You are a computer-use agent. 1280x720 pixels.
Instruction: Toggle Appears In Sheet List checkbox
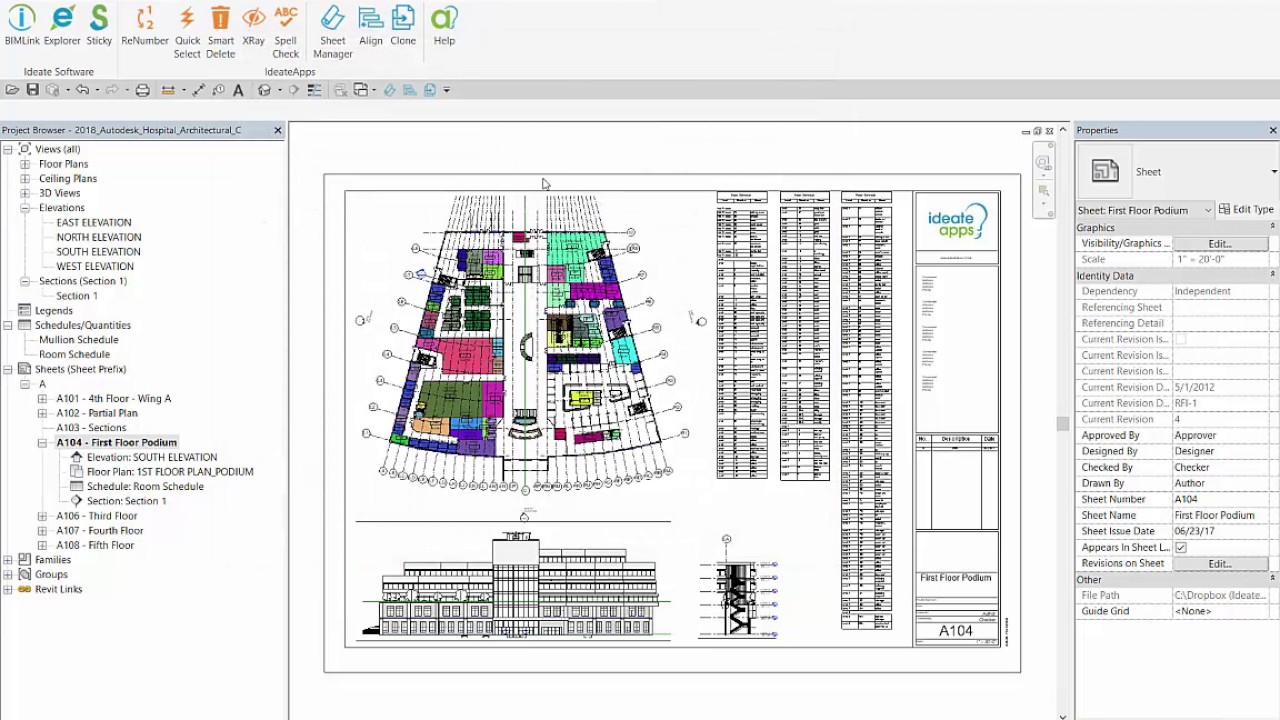pyautogui.click(x=1181, y=547)
